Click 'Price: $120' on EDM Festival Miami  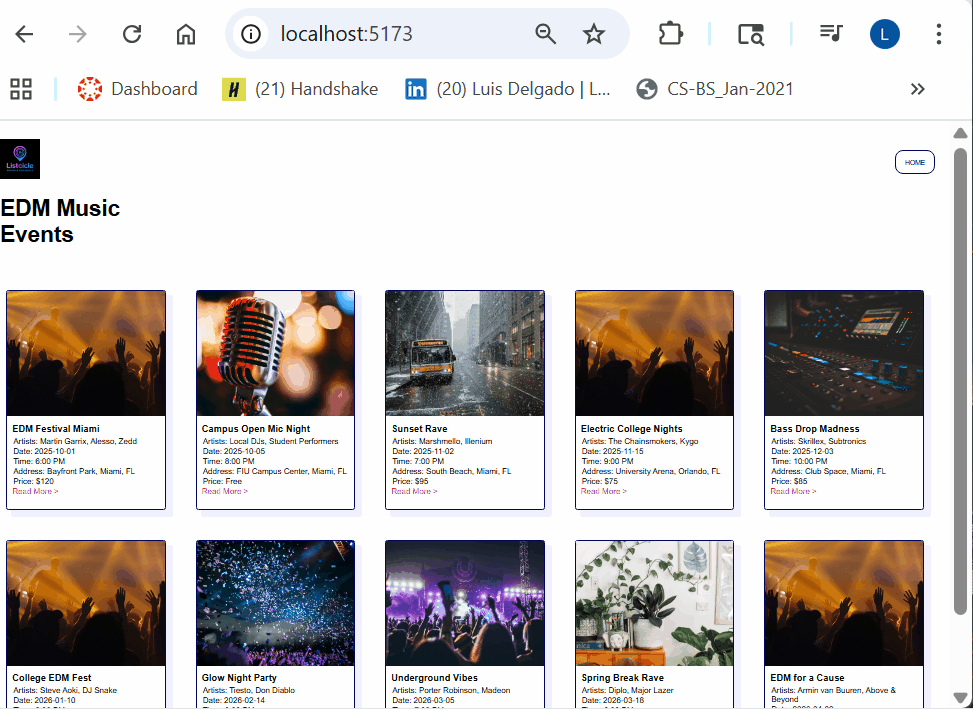click(x=34, y=481)
